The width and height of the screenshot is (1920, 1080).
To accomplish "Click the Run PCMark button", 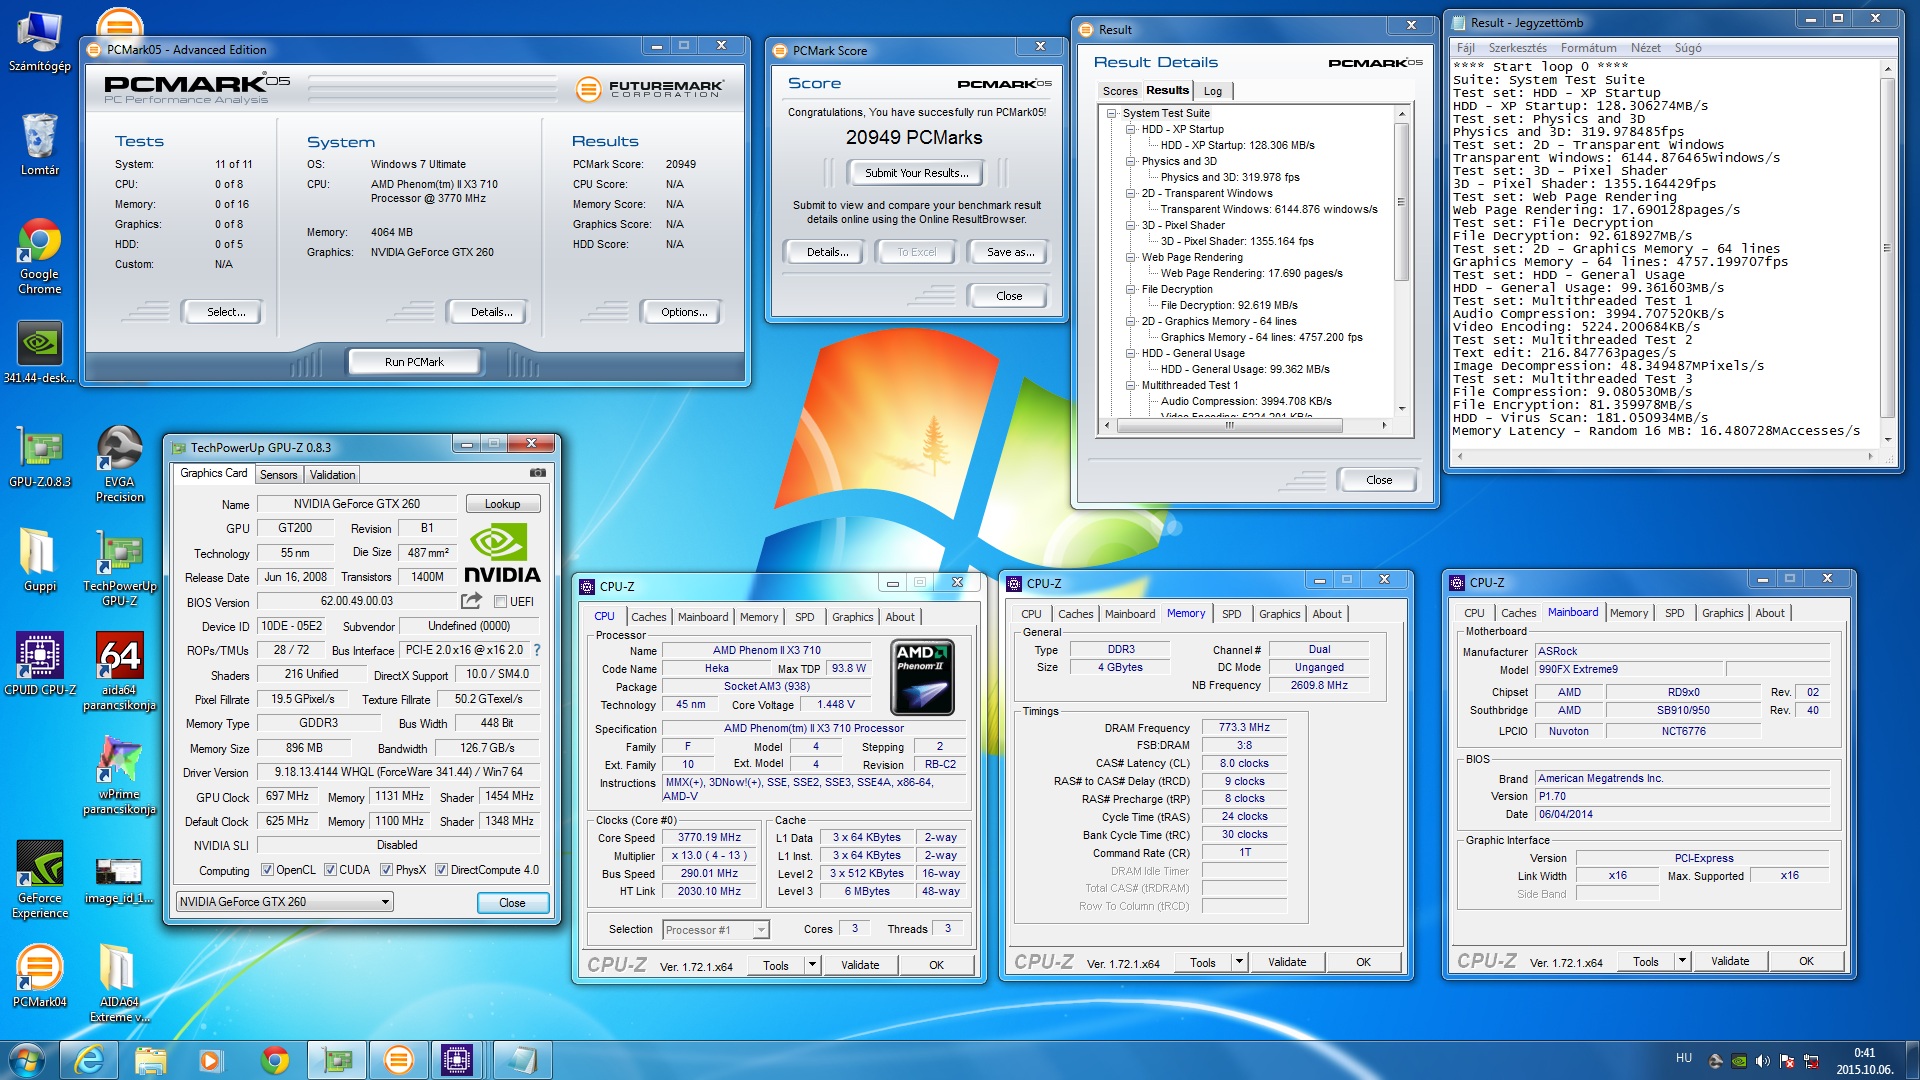I will click(414, 362).
